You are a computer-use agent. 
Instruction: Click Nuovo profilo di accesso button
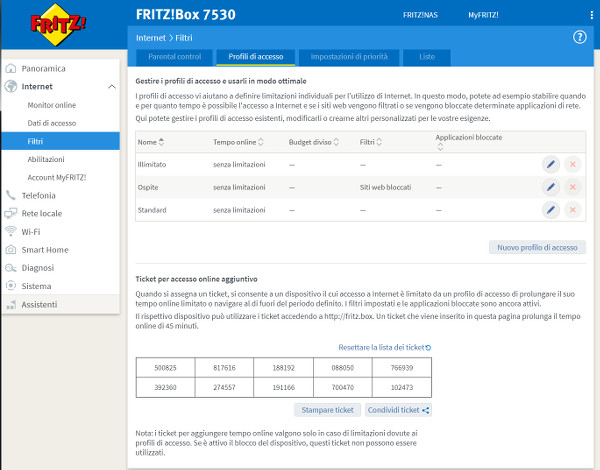coord(537,247)
